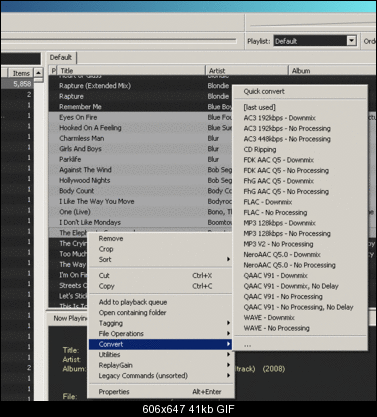Select Remove in the context menu
This screenshot has height=417, width=377.
click(x=160, y=238)
